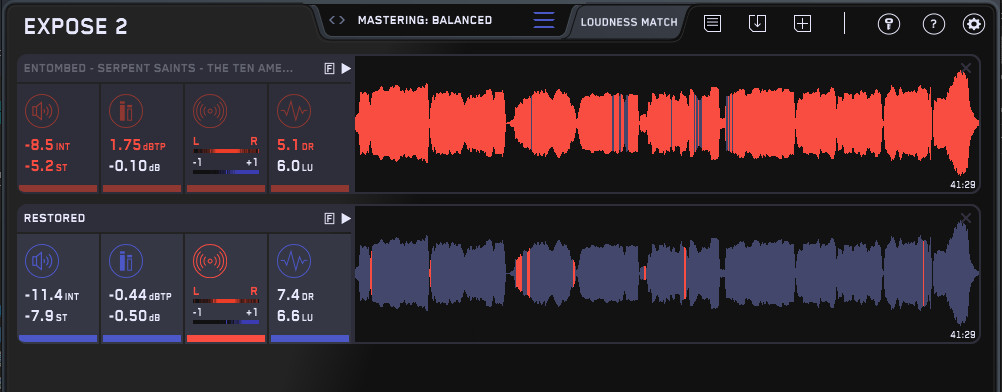Open the preset list menu
The height and width of the screenshot is (392, 1002).
pos(544,20)
